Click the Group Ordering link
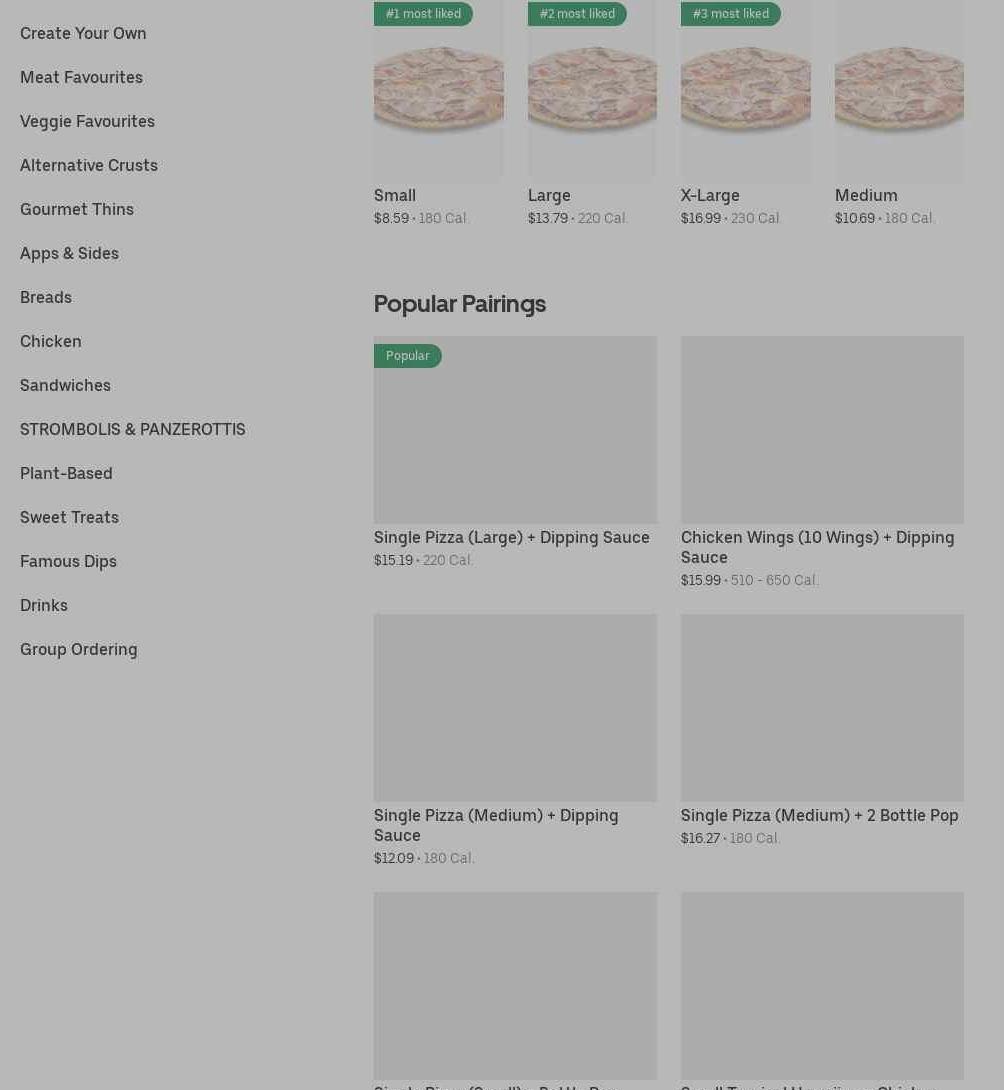Viewport: 1004px width, 1090px height. [79, 649]
